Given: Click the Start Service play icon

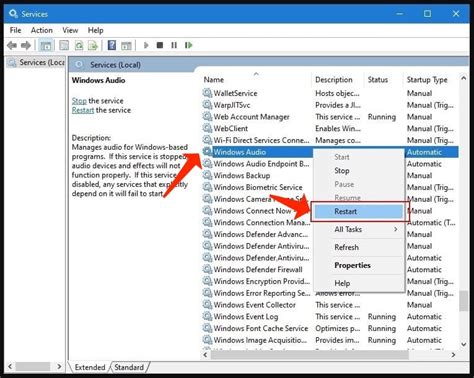Looking at the screenshot, I should click(x=146, y=45).
